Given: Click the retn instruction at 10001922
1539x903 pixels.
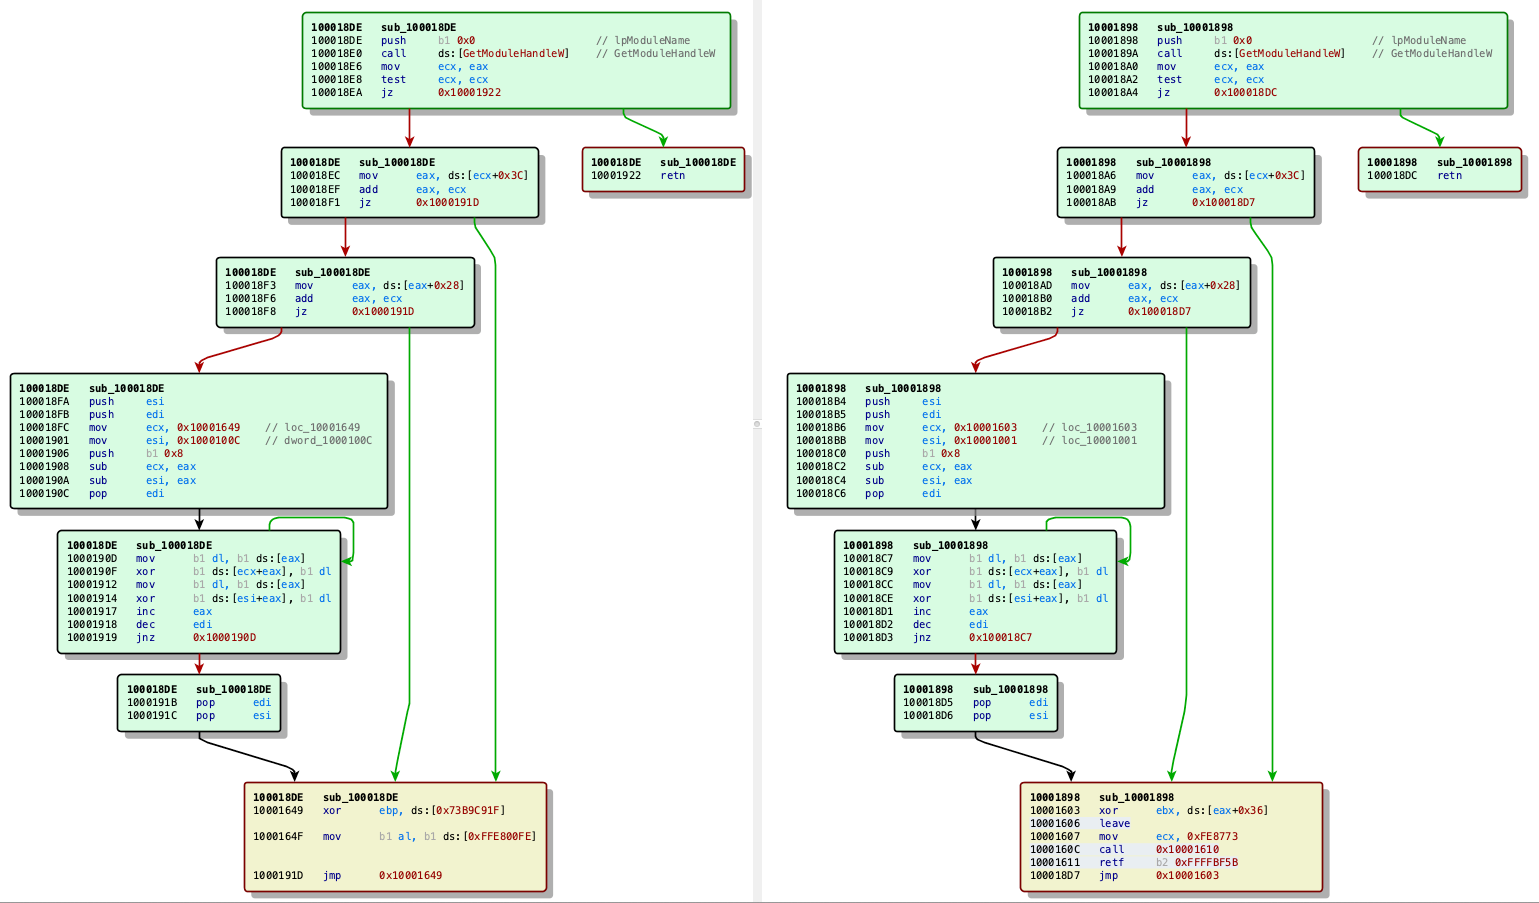Looking at the screenshot, I should [638, 176].
